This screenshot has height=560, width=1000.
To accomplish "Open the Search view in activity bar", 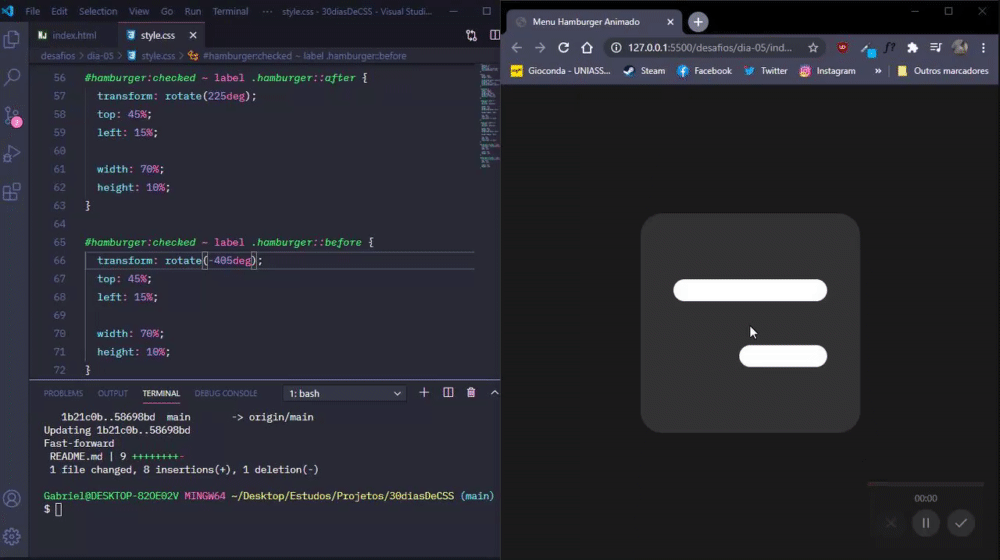I will (x=12, y=78).
